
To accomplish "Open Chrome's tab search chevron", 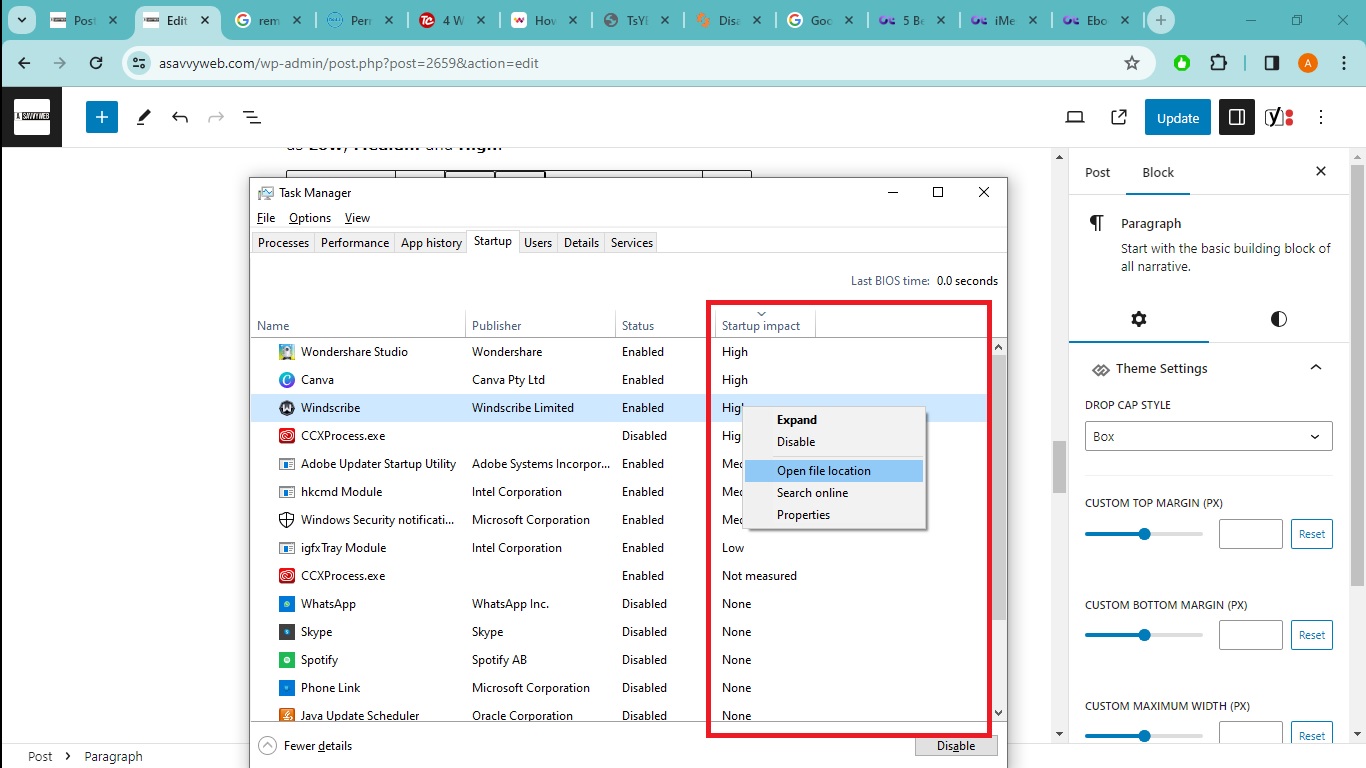I will (x=21, y=20).
